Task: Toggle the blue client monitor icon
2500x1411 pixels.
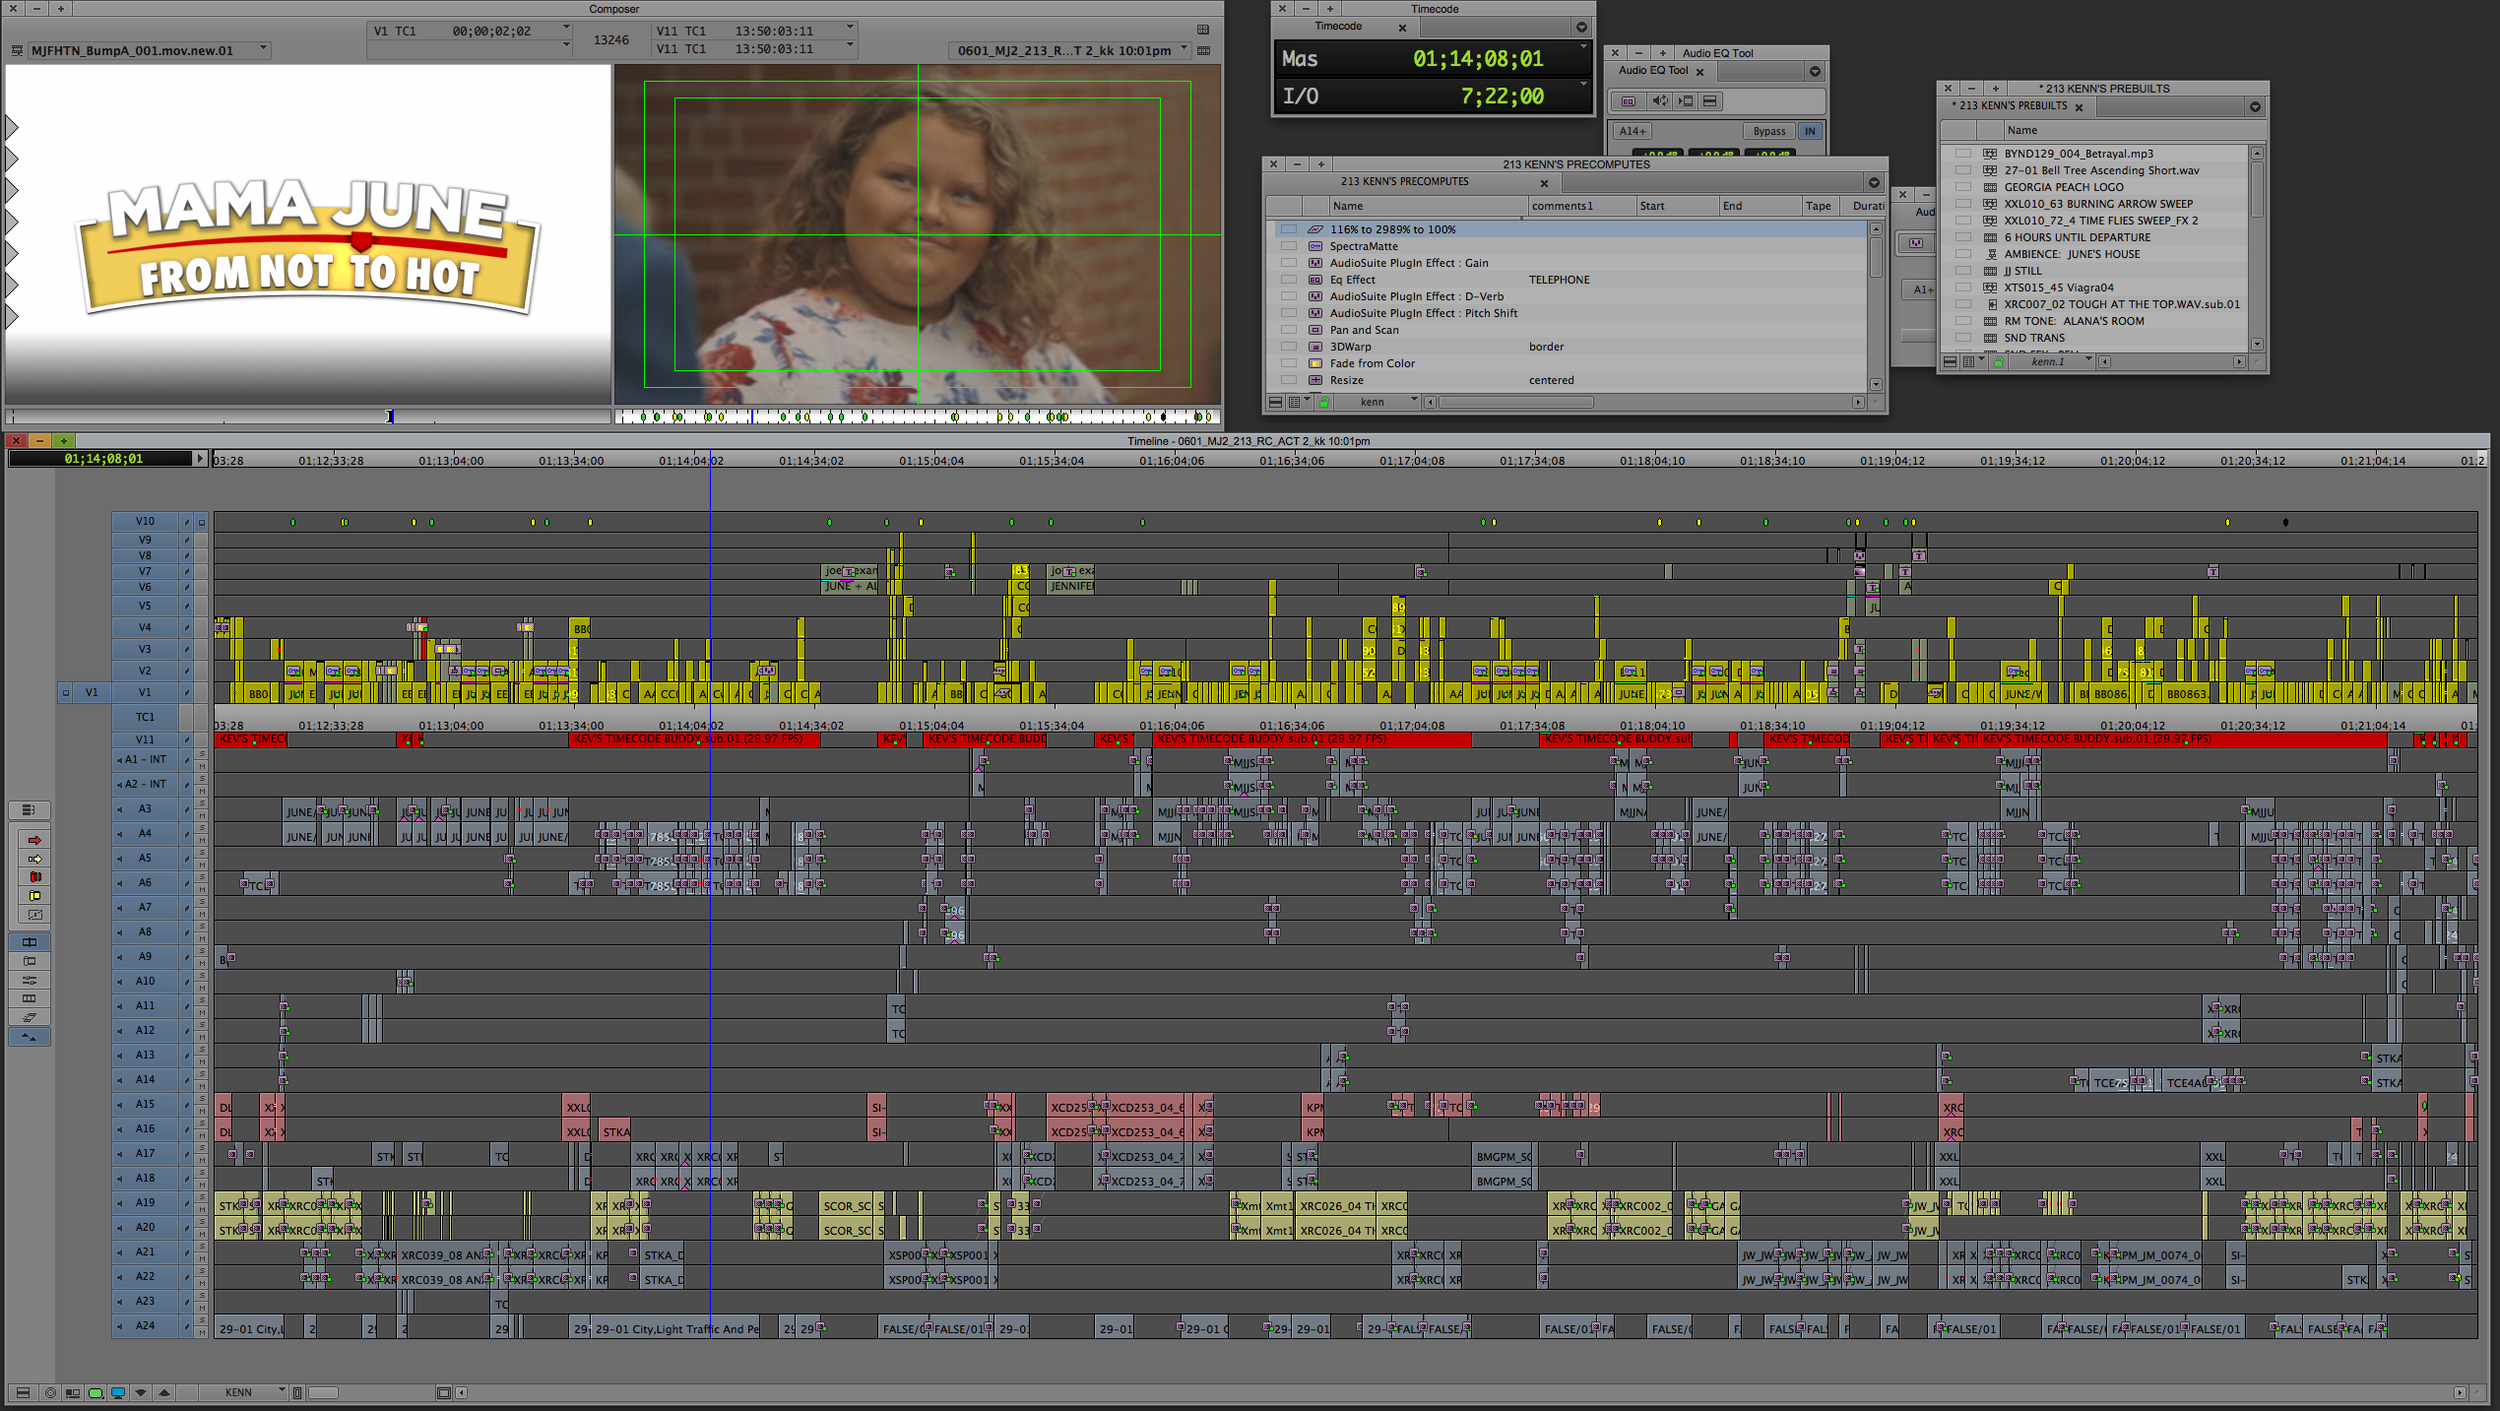Action: tap(118, 1392)
